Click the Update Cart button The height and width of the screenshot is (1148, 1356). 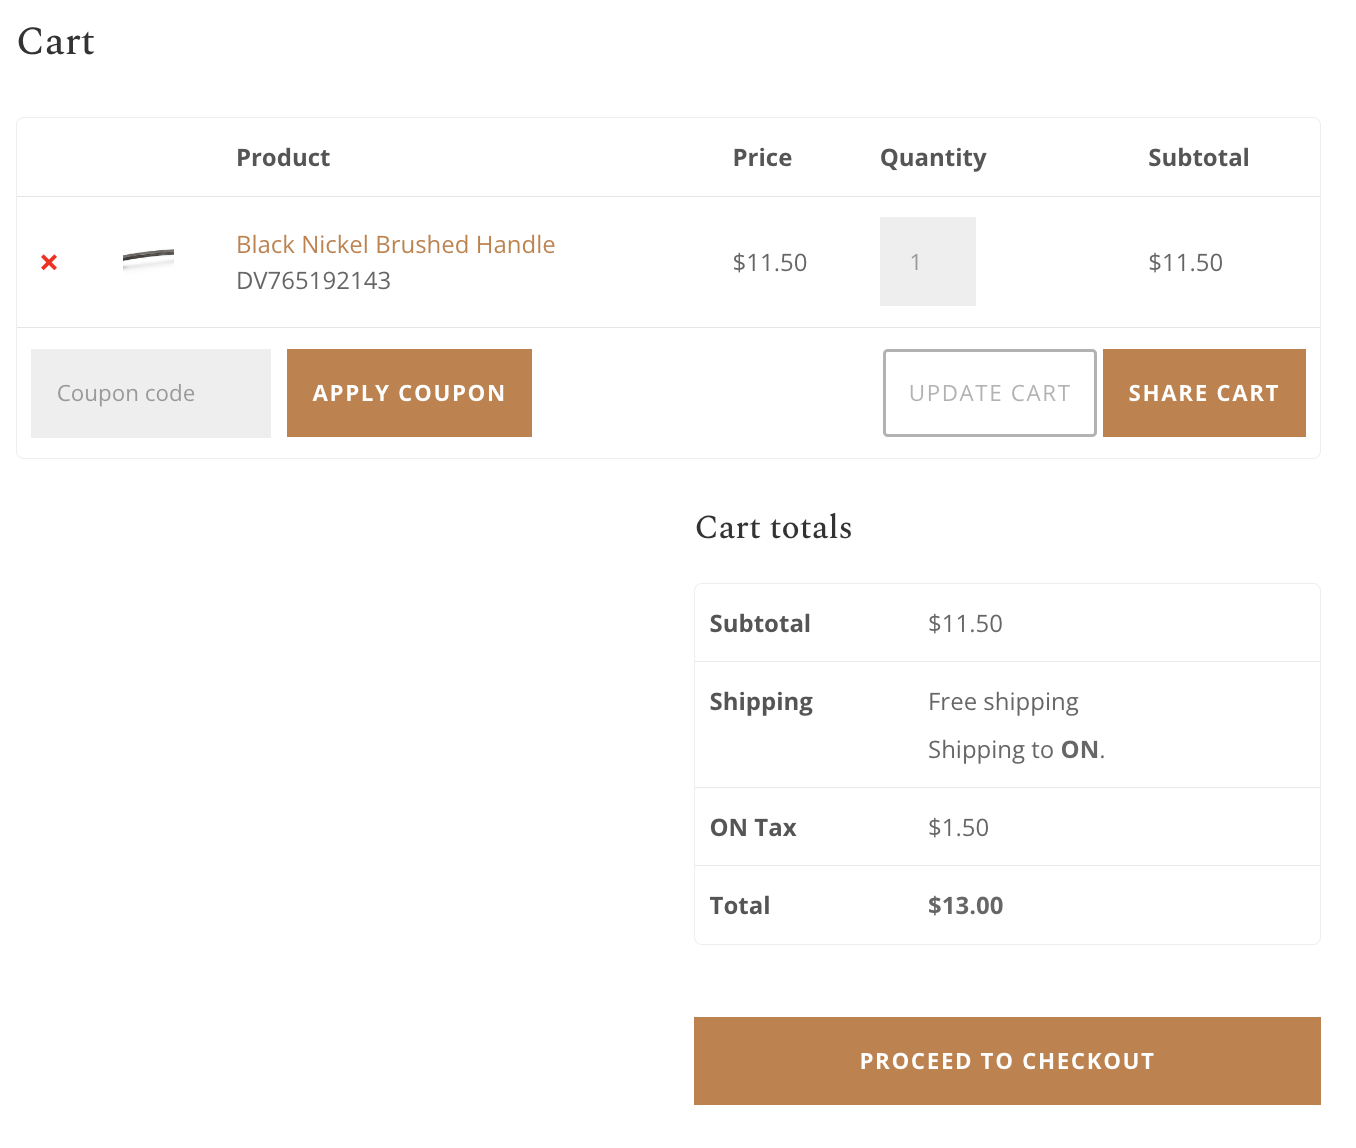click(989, 393)
